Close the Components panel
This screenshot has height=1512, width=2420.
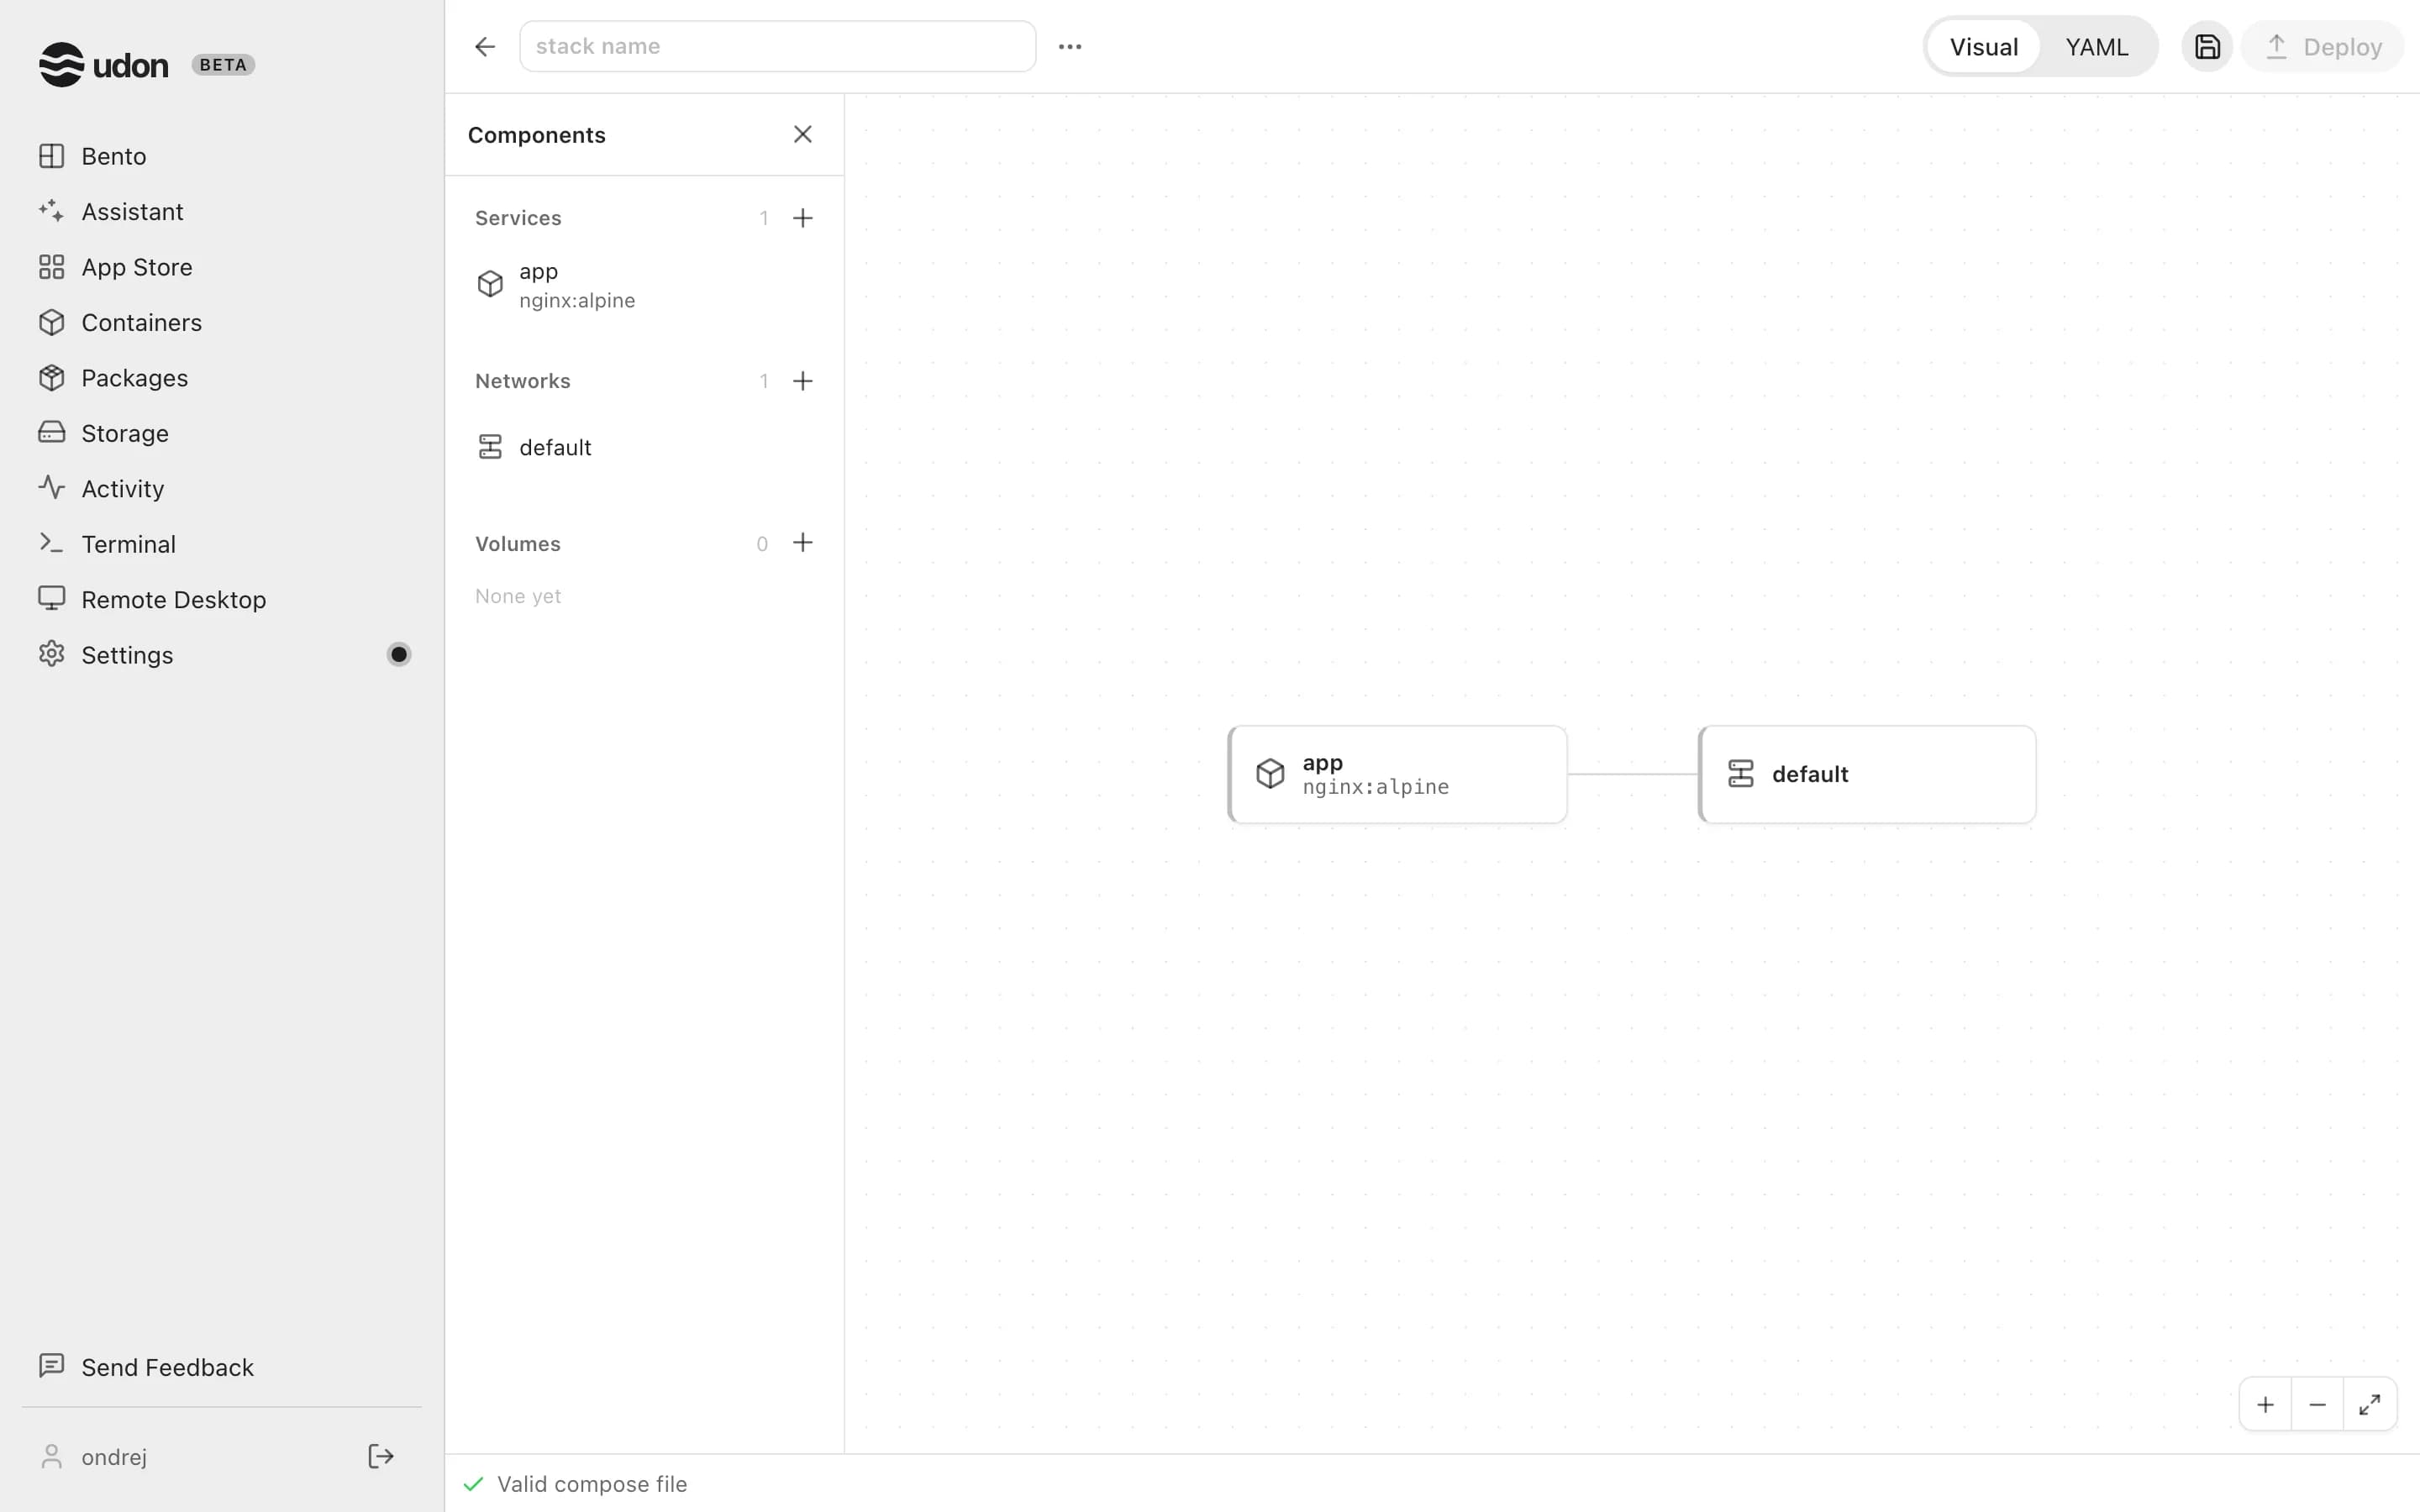coord(802,134)
